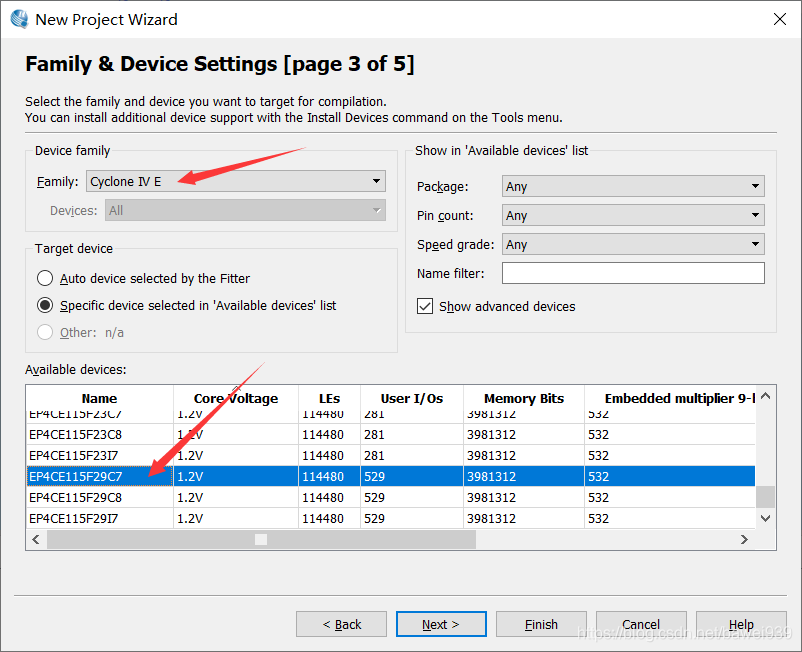Image resolution: width=802 pixels, height=652 pixels.
Task: Open the Pin count dropdown
Action: tap(633, 215)
